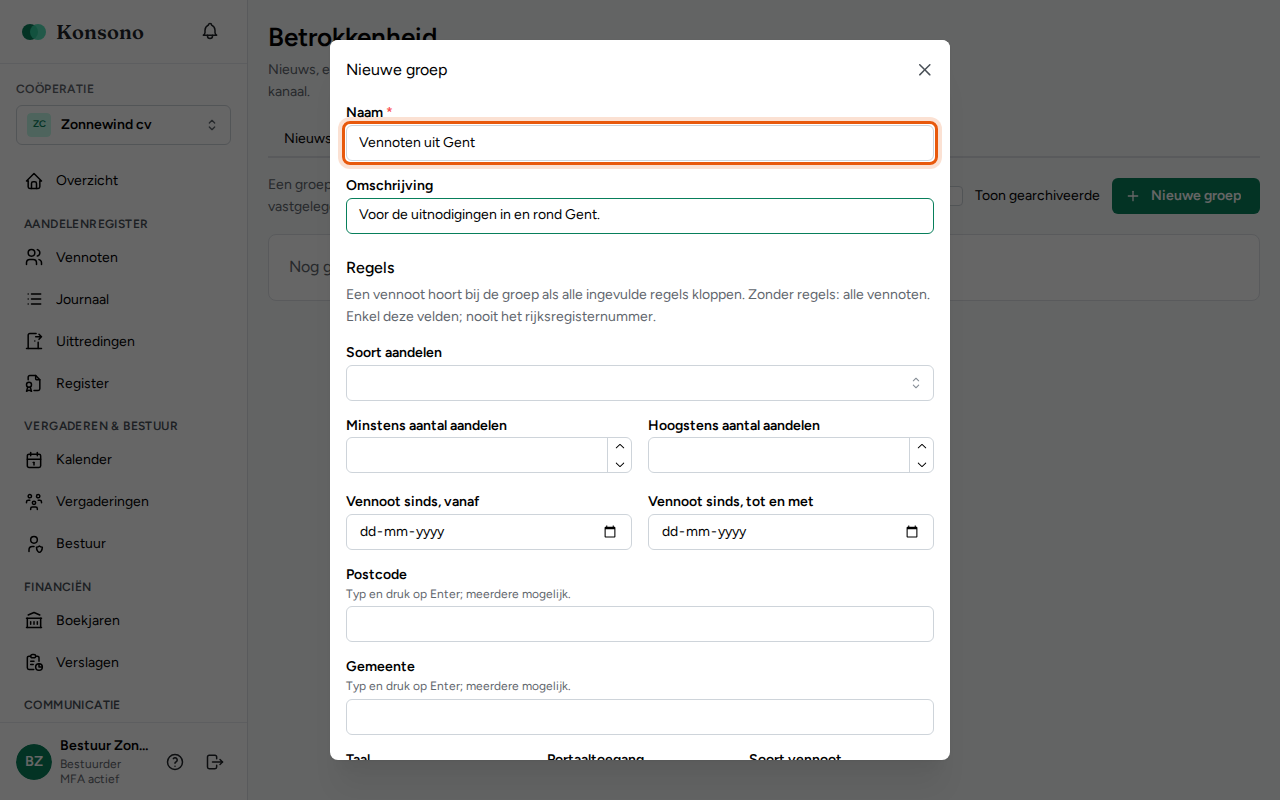The width and height of the screenshot is (1280, 800).
Task: Open the 'Vennoot sinds, vanaf' calendar picker
Action: pos(610,532)
